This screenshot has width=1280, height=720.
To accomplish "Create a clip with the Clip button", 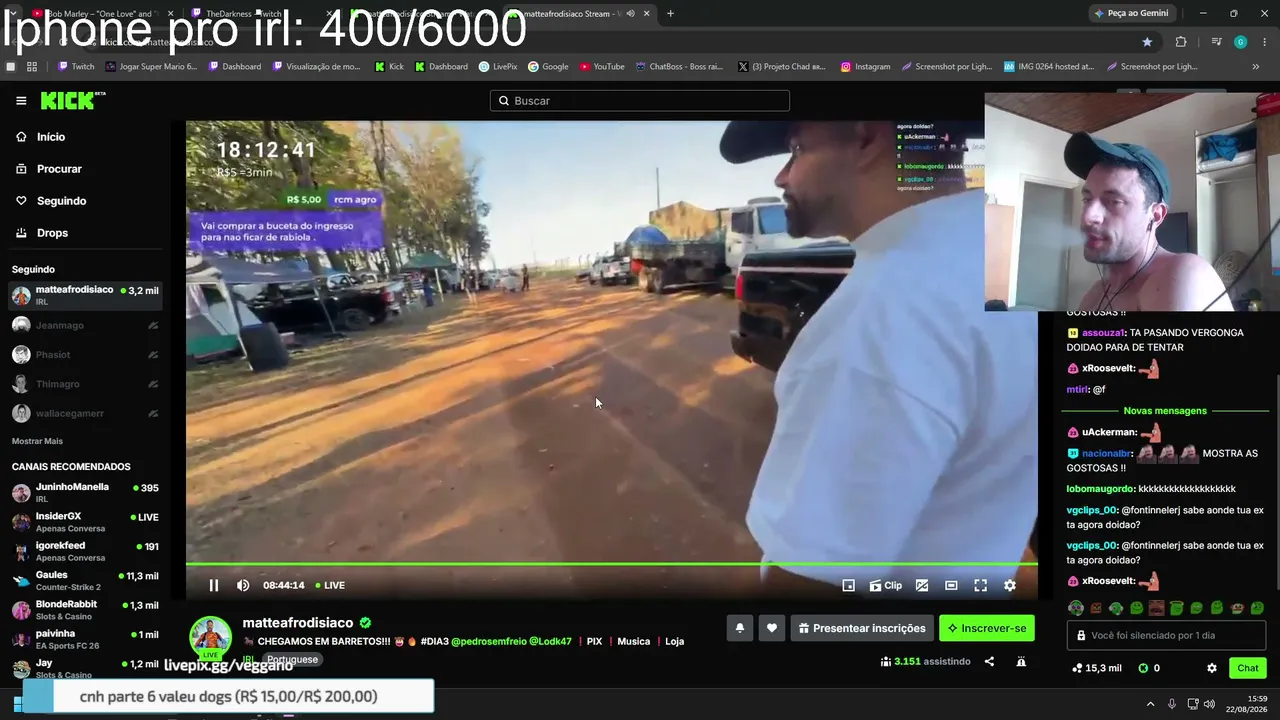I will (886, 586).
